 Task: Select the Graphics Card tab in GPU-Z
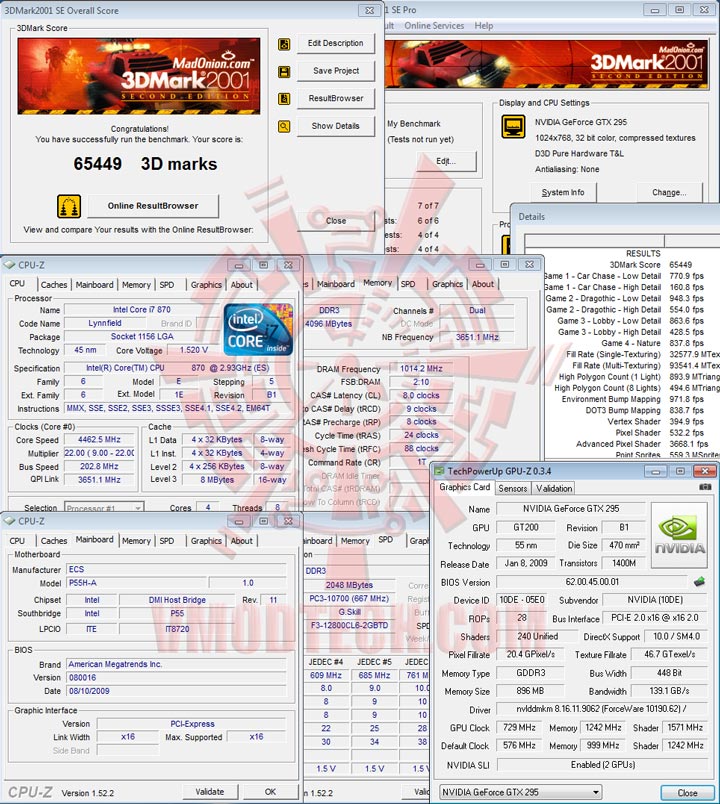click(x=465, y=487)
